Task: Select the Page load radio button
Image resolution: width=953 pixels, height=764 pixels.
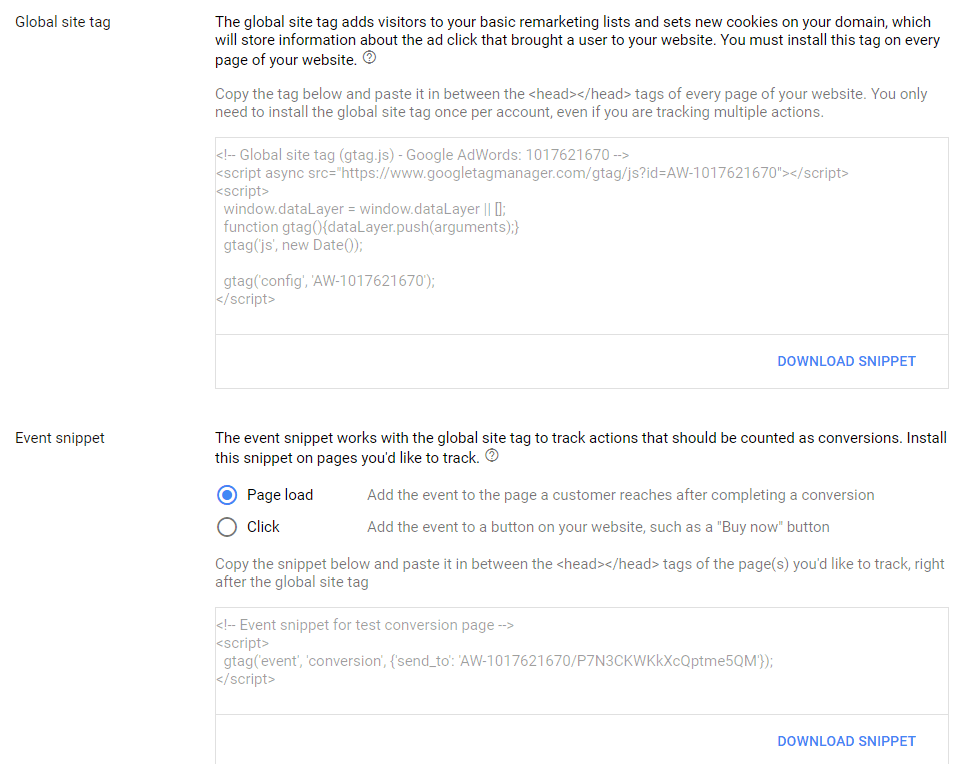Action: point(227,495)
